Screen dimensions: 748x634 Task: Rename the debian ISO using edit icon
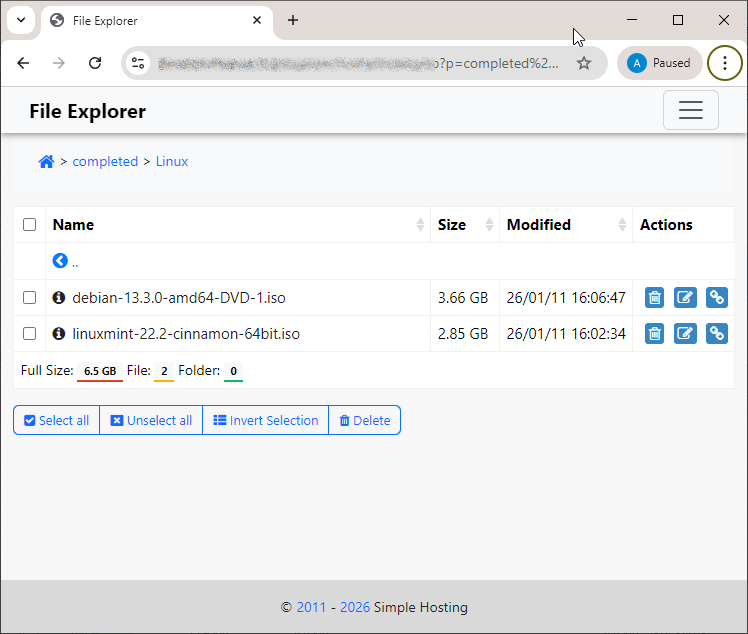click(x=685, y=297)
